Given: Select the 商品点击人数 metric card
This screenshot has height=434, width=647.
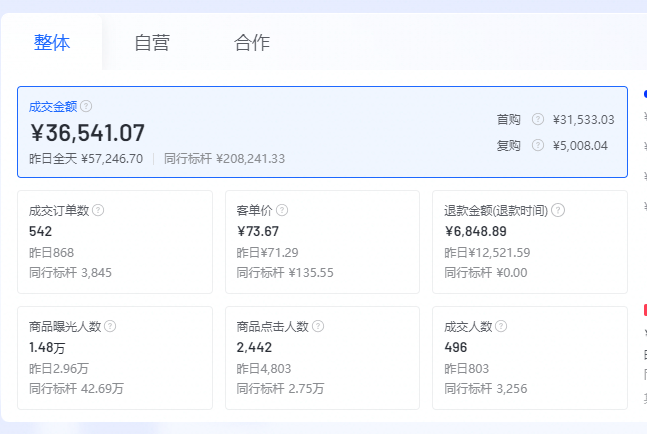Looking at the screenshot, I should tap(322, 358).
